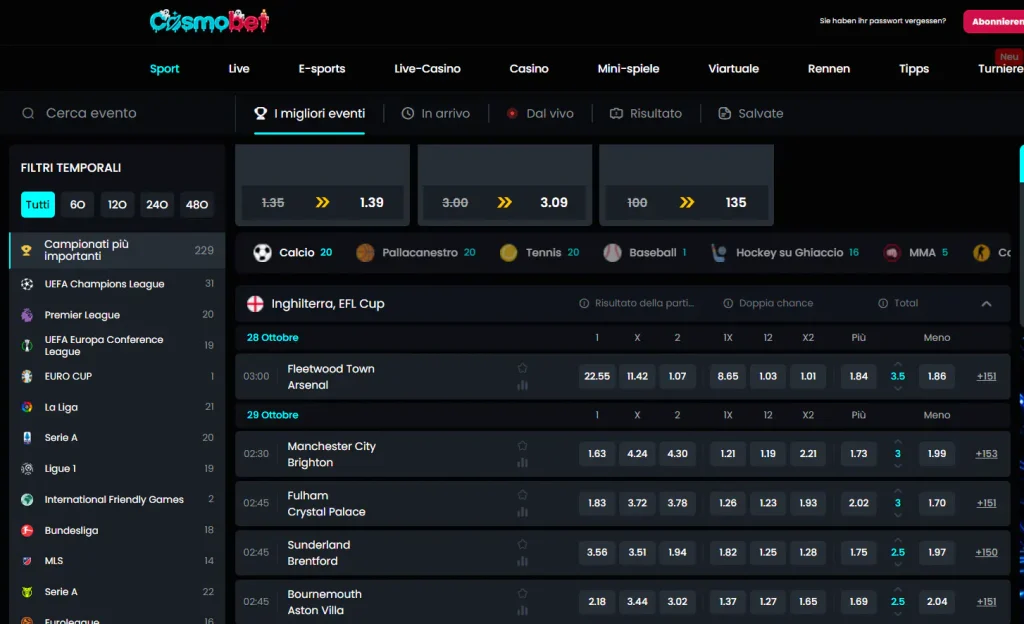Click the info icon next to Total
This screenshot has height=624, width=1024.
(883, 304)
